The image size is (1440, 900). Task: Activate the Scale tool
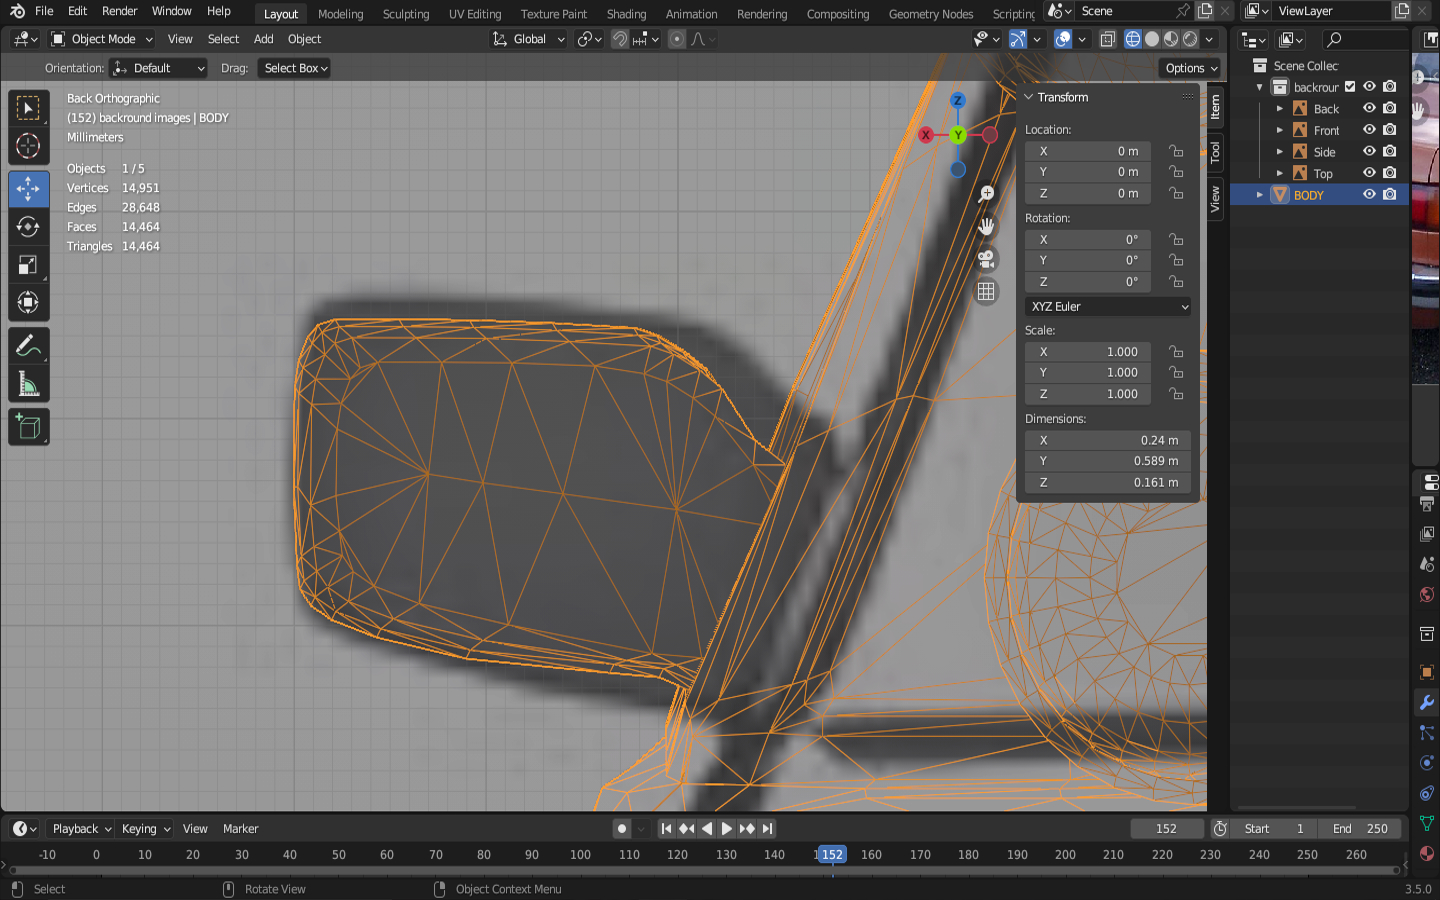[28, 265]
